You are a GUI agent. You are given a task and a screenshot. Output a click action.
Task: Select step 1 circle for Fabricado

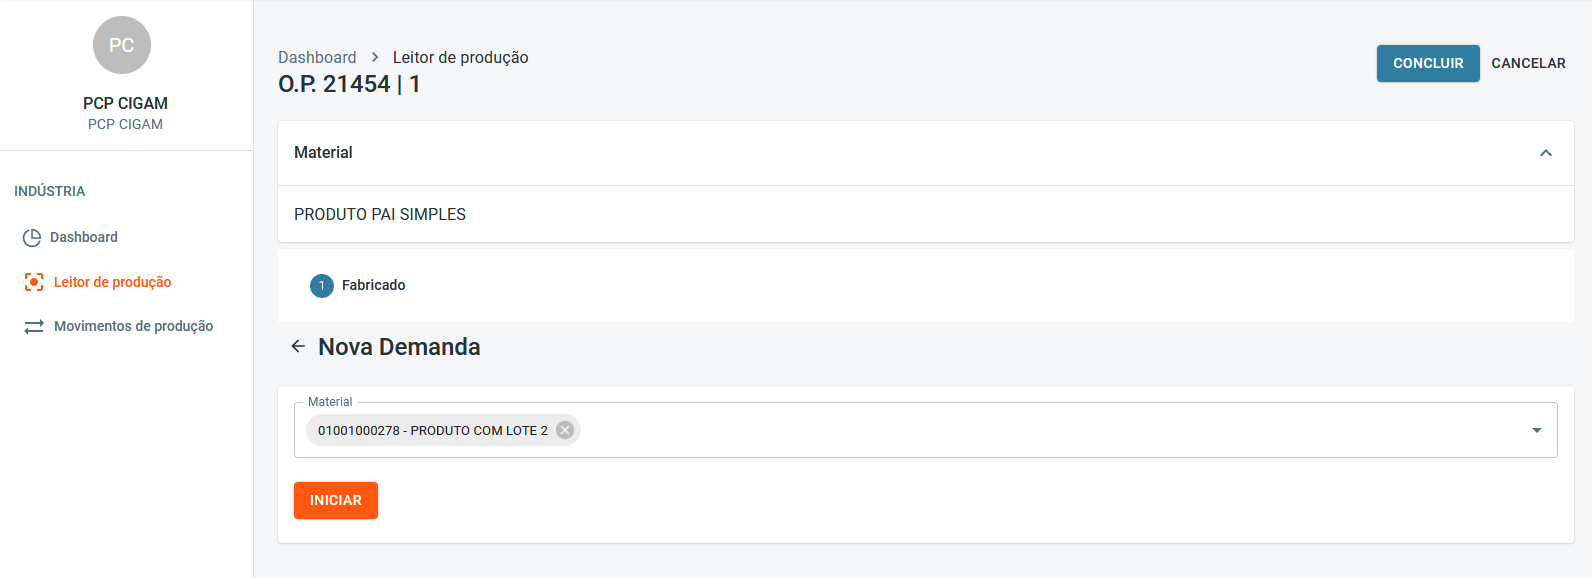pos(322,286)
